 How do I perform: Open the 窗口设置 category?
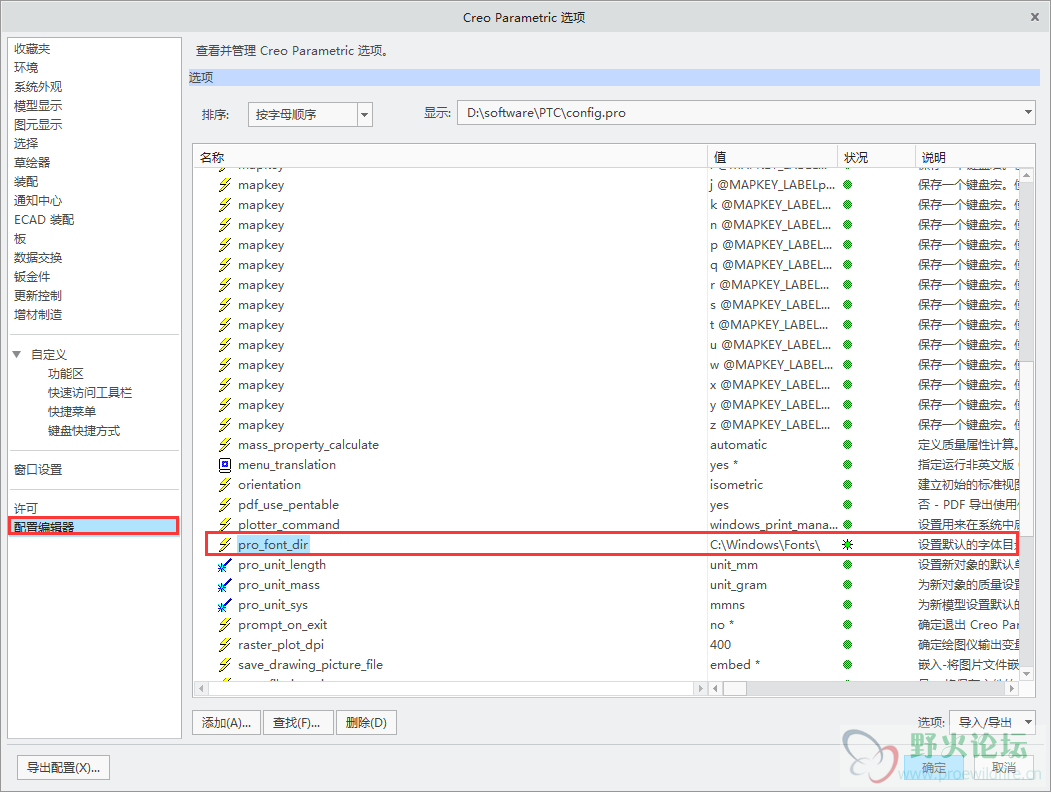point(38,470)
